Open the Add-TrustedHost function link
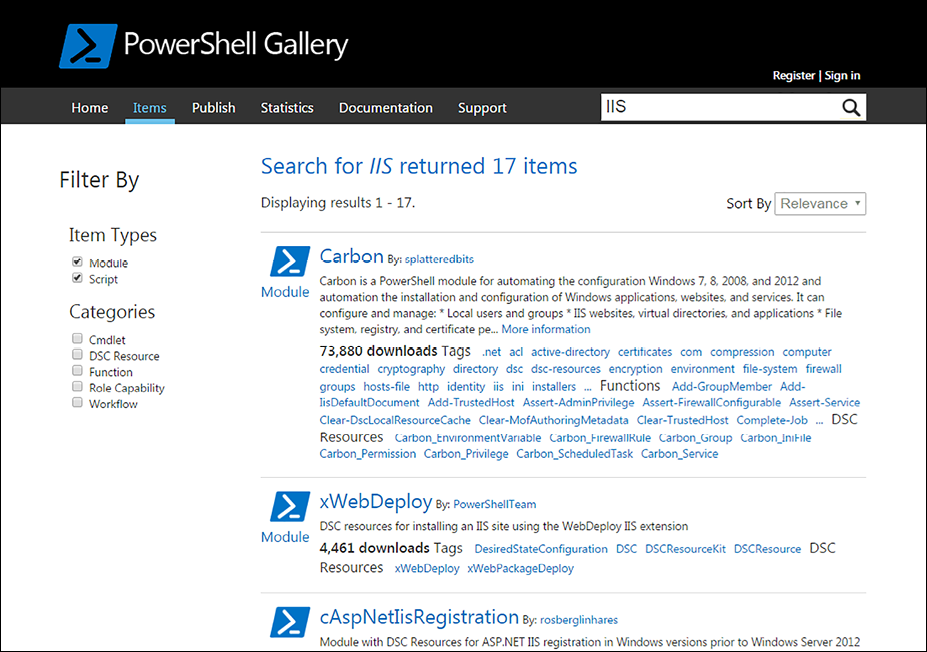This screenshot has width=927, height=652. coord(471,403)
